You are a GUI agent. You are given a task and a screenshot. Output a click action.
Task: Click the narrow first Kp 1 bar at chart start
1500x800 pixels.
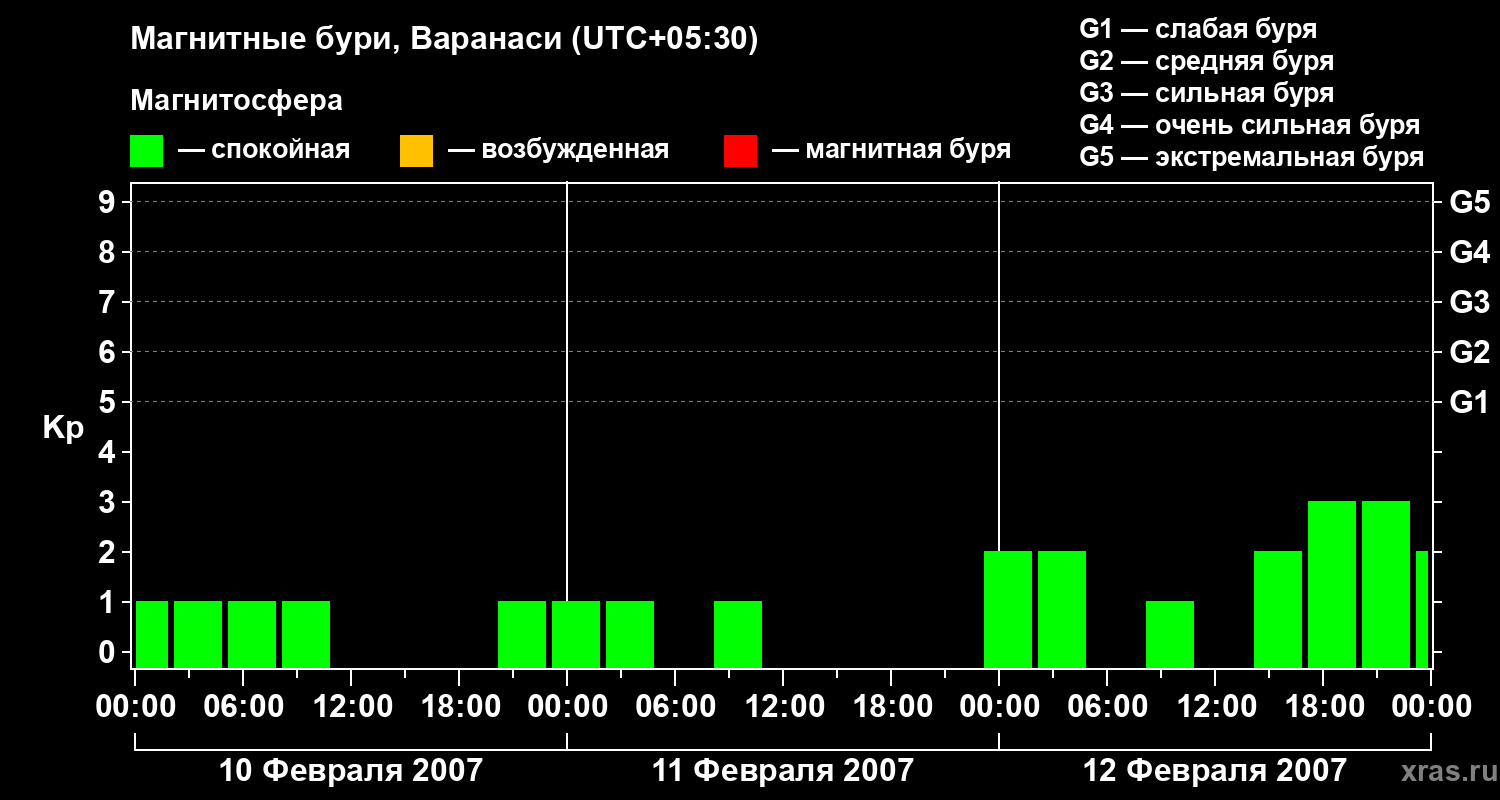pos(152,634)
